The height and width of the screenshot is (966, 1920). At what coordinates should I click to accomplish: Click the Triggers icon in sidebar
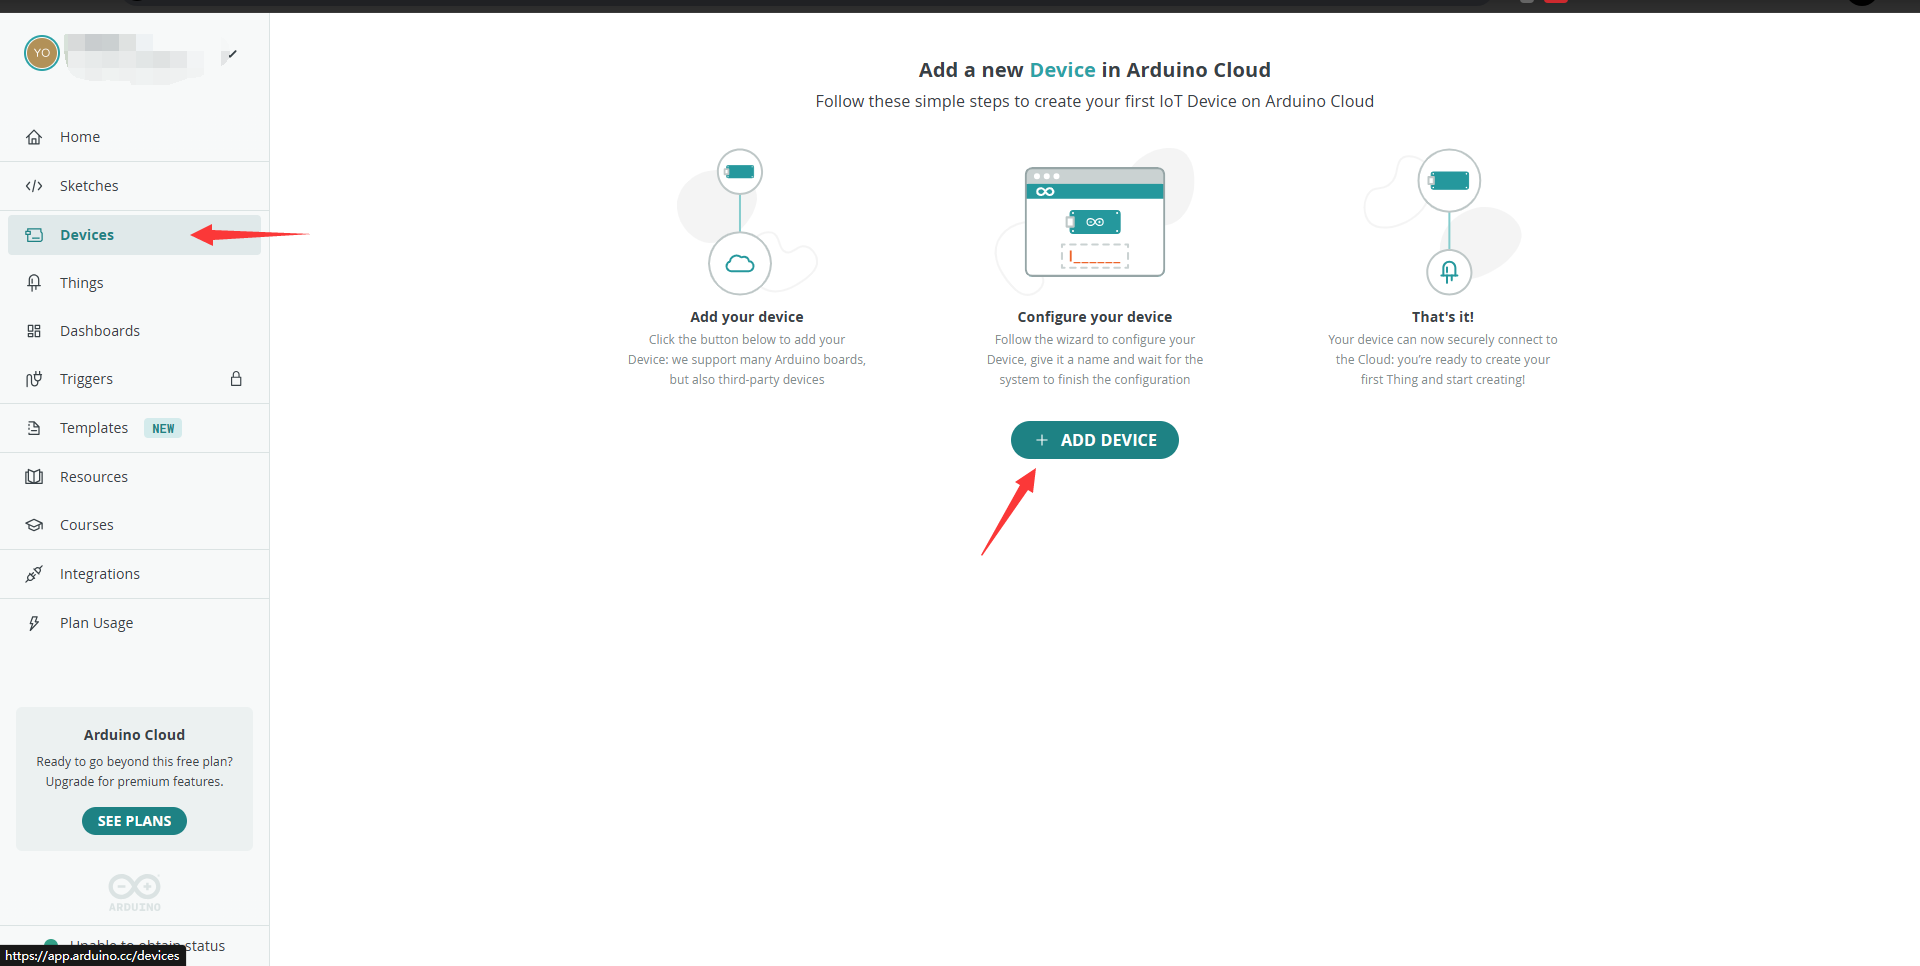(34, 379)
